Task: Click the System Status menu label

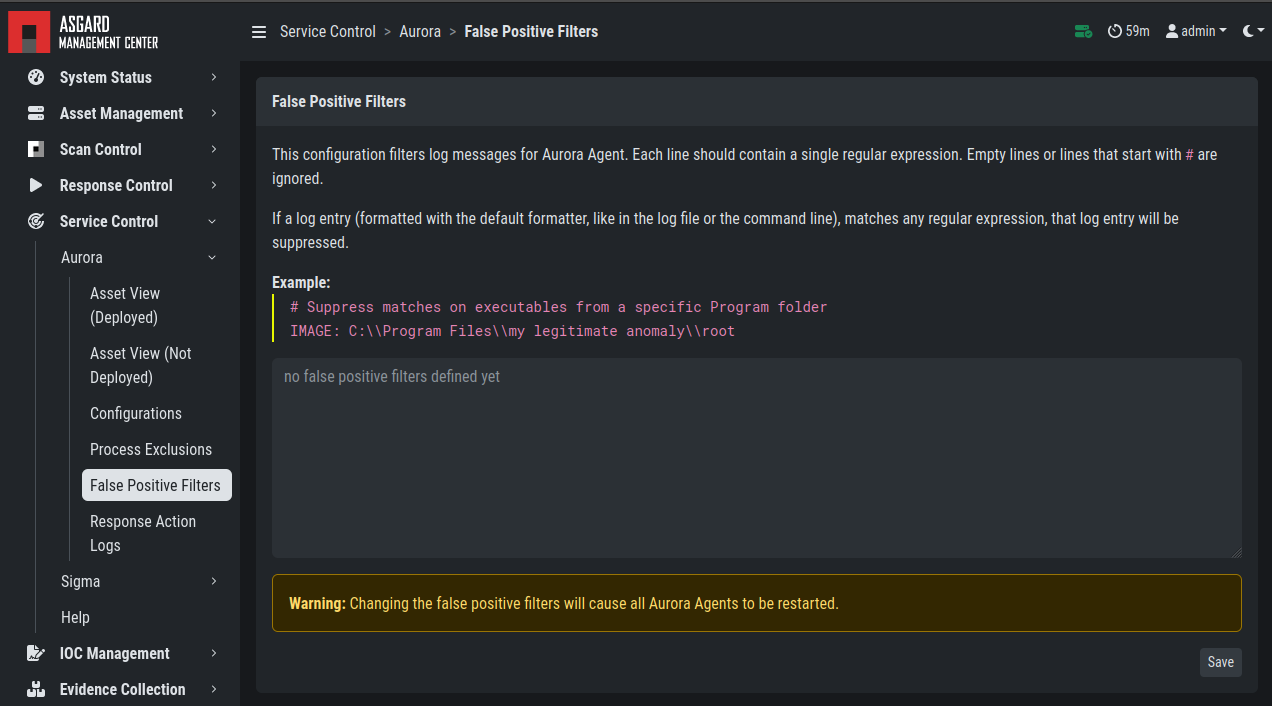Action: click(x=106, y=77)
